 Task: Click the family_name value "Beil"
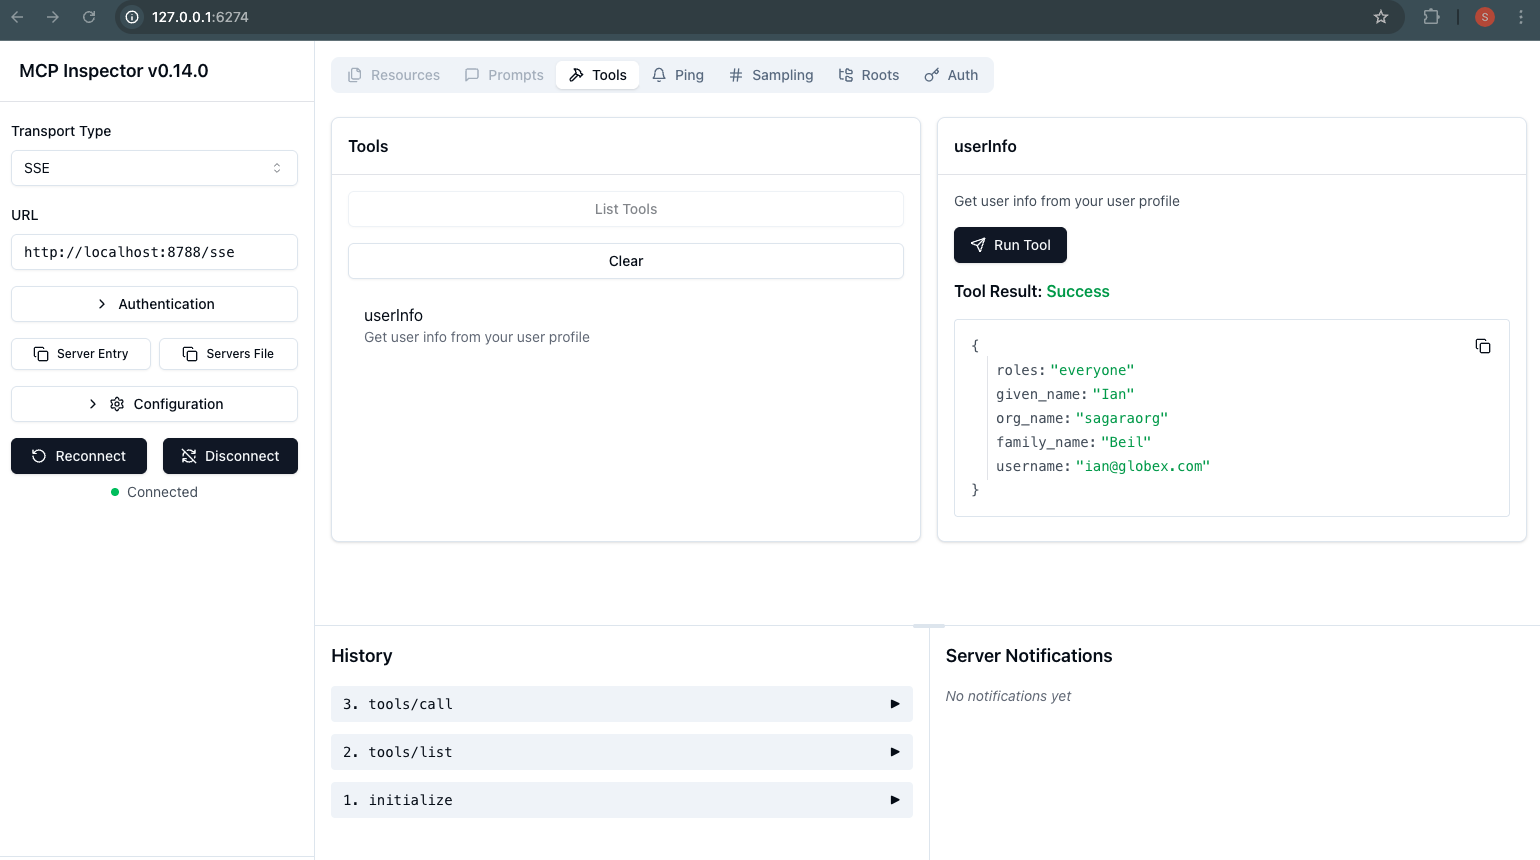(x=1126, y=442)
